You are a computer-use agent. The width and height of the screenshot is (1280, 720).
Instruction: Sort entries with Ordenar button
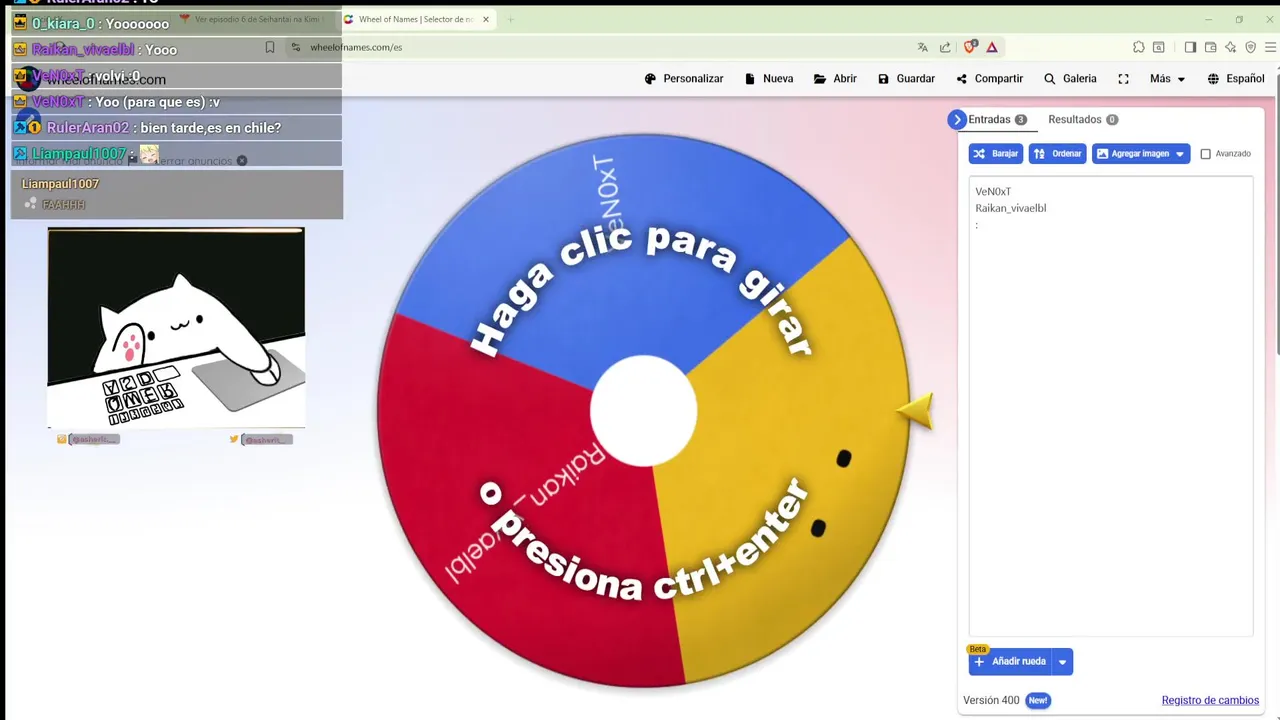pyautogui.click(x=1057, y=154)
